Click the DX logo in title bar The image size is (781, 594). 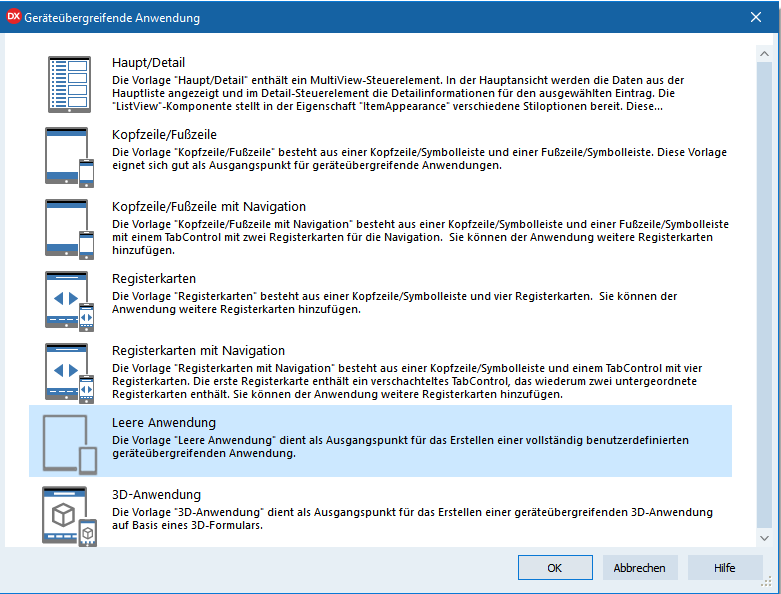click(14, 17)
